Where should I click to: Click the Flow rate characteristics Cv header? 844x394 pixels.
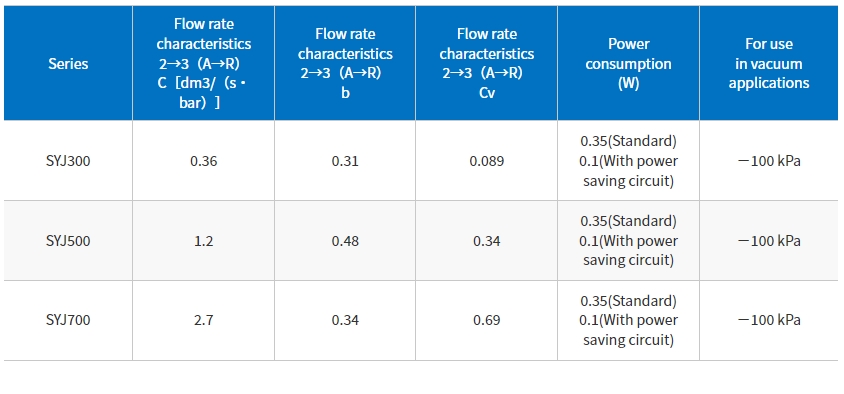(487, 64)
